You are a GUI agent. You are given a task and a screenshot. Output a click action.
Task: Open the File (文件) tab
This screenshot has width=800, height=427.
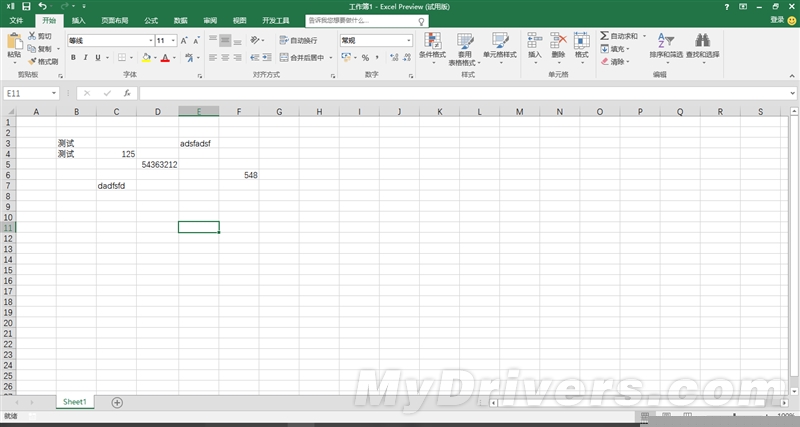click(16, 20)
